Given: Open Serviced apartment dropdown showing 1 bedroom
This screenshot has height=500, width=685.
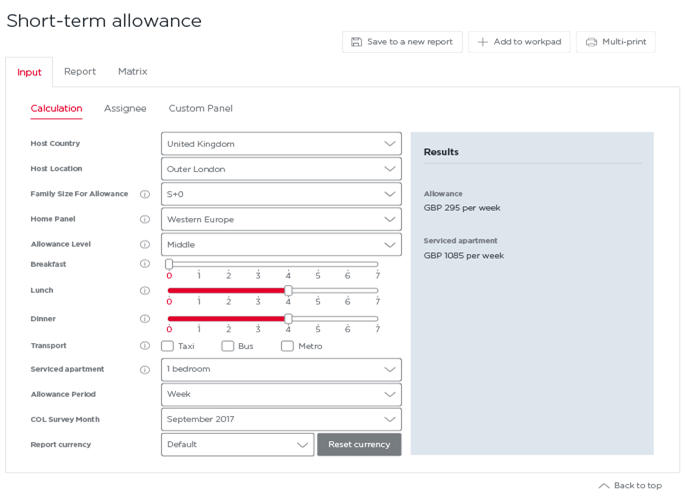Looking at the screenshot, I should point(281,369).
